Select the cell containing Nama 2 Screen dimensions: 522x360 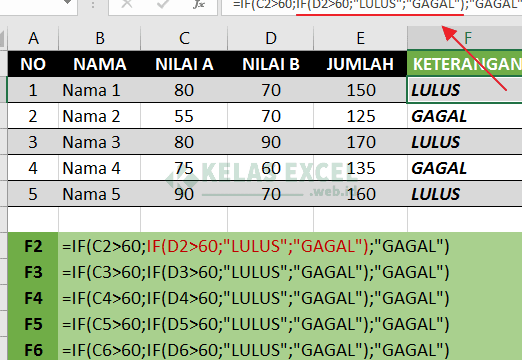[x=100, y=116]
